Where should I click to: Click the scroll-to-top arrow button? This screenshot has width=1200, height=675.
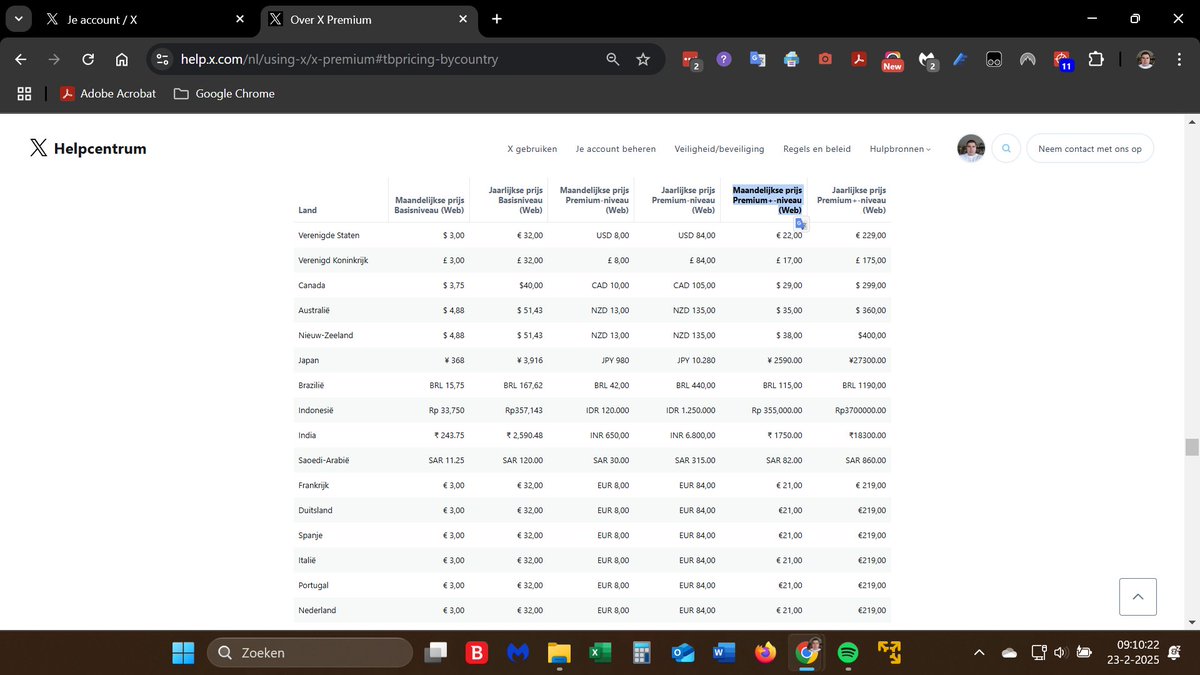pos(1138,597)
